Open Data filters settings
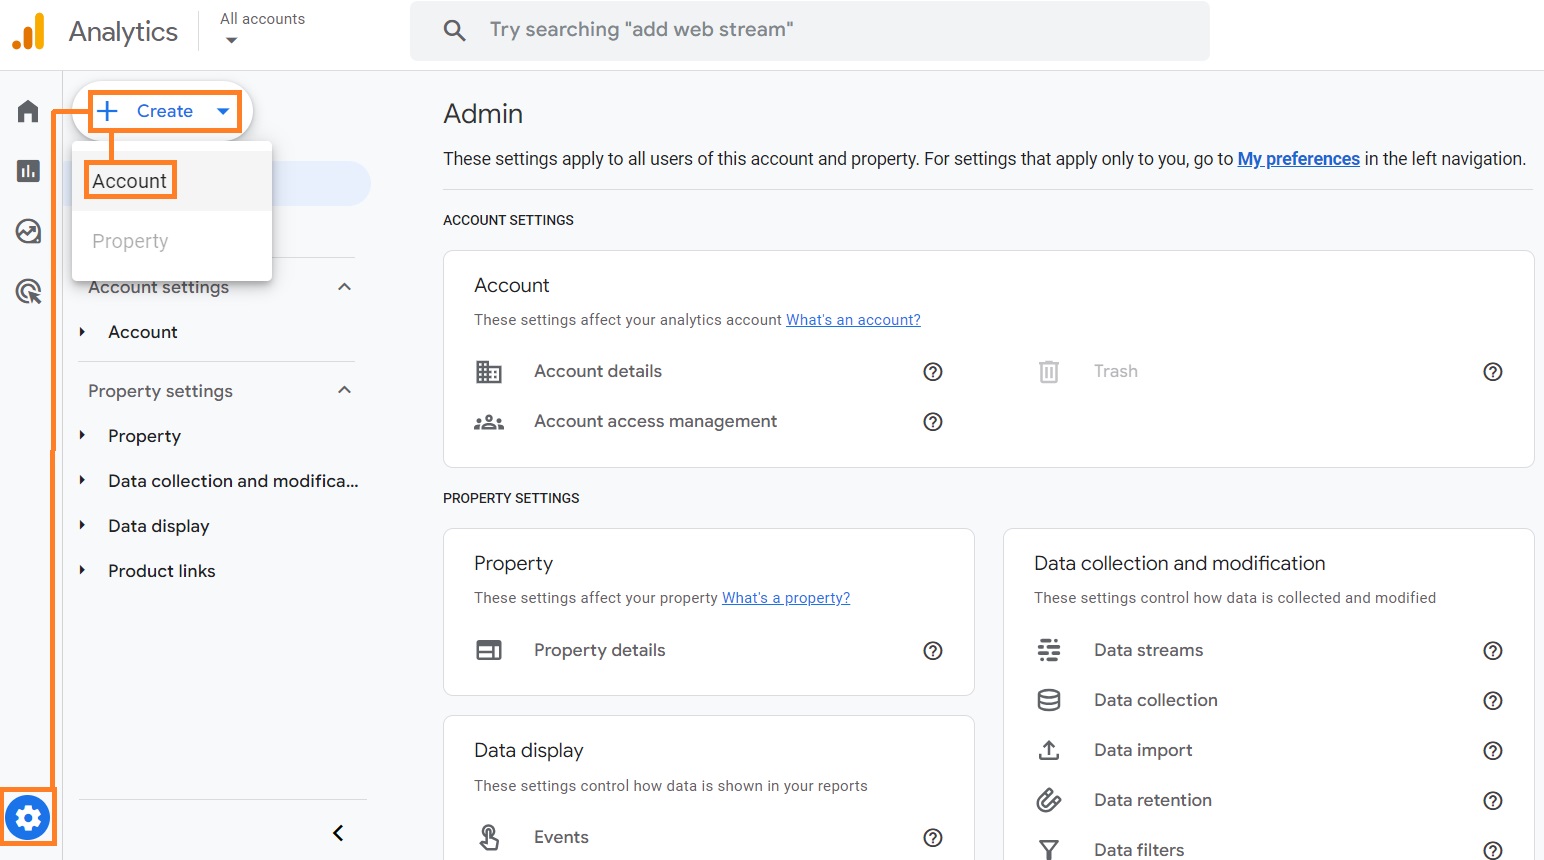This screenshot has height=860, width=1544. click(1139, 850)
